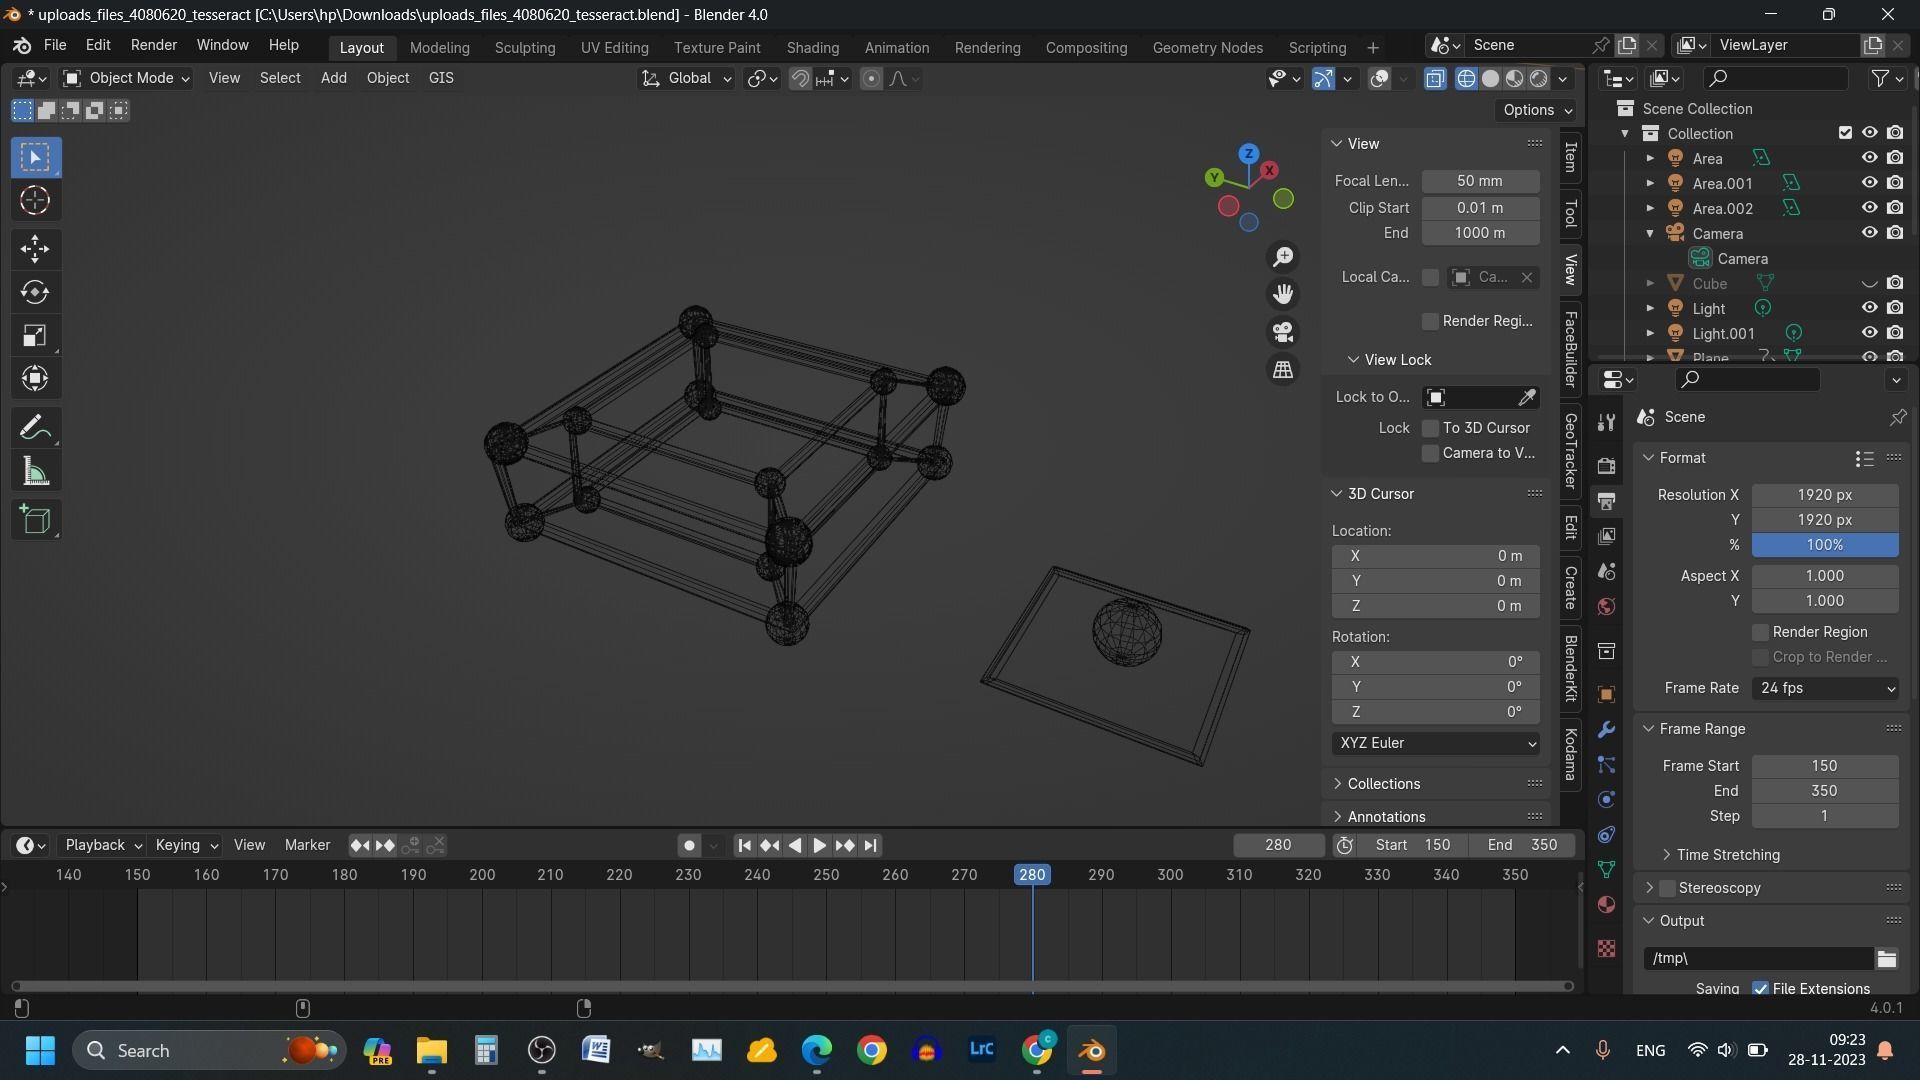Switch perspective/orthographic grid icon
Image resolution: width=1920 pixels, height=1080 pixels.
click(x=1283, y=370)
